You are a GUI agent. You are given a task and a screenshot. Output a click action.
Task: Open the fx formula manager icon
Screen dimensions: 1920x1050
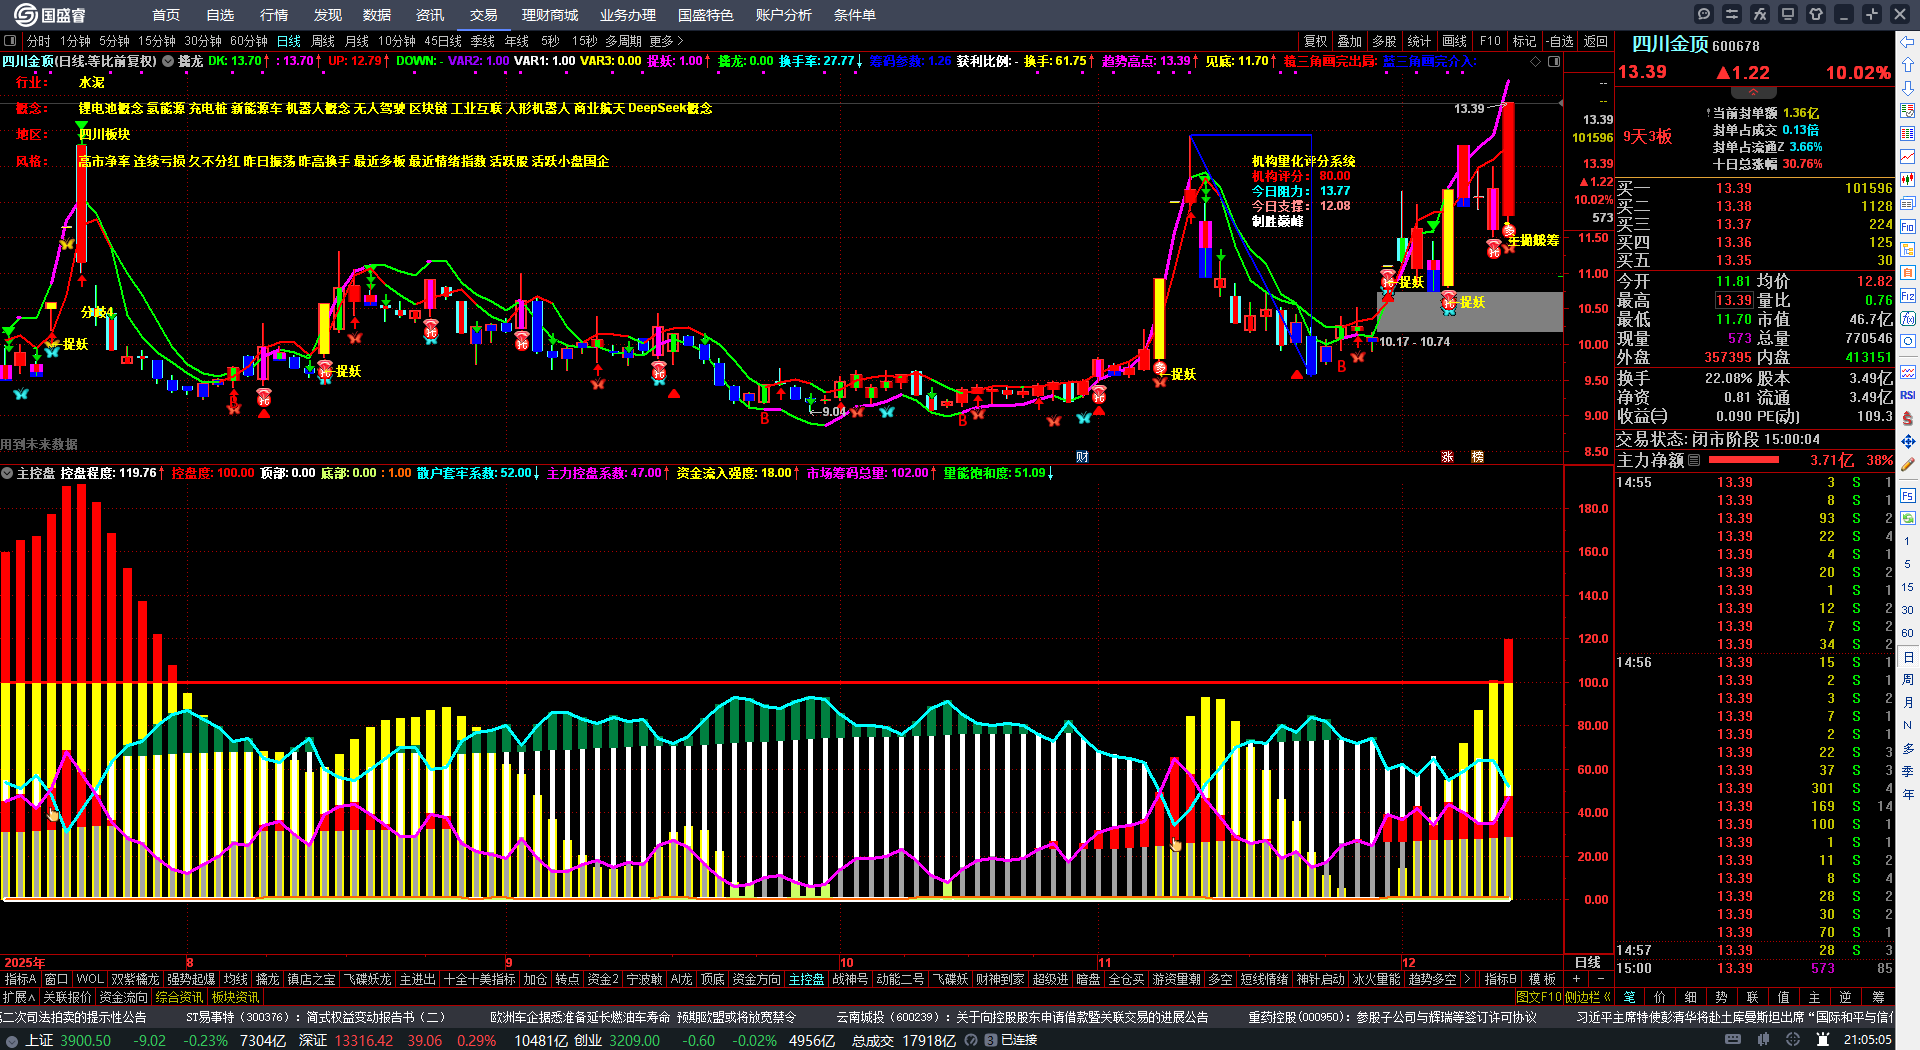[x=1760, y=14]
